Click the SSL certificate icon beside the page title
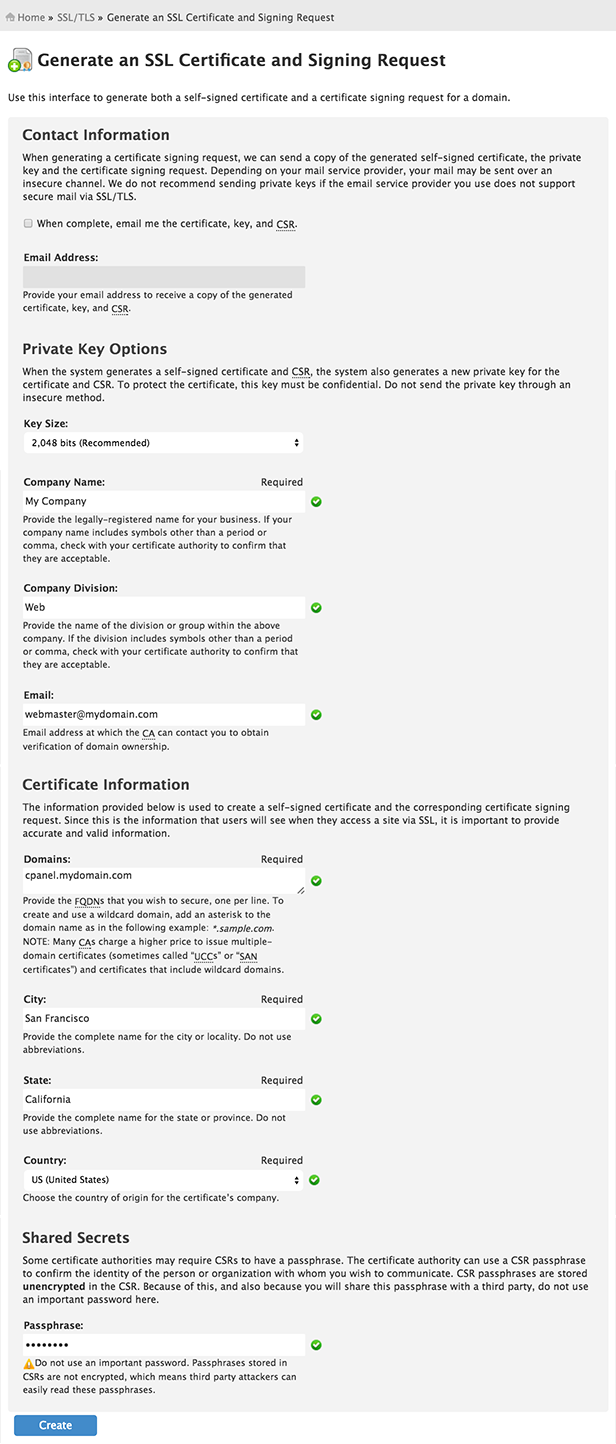The image size is (616, 1444). (x=23, y=60)
